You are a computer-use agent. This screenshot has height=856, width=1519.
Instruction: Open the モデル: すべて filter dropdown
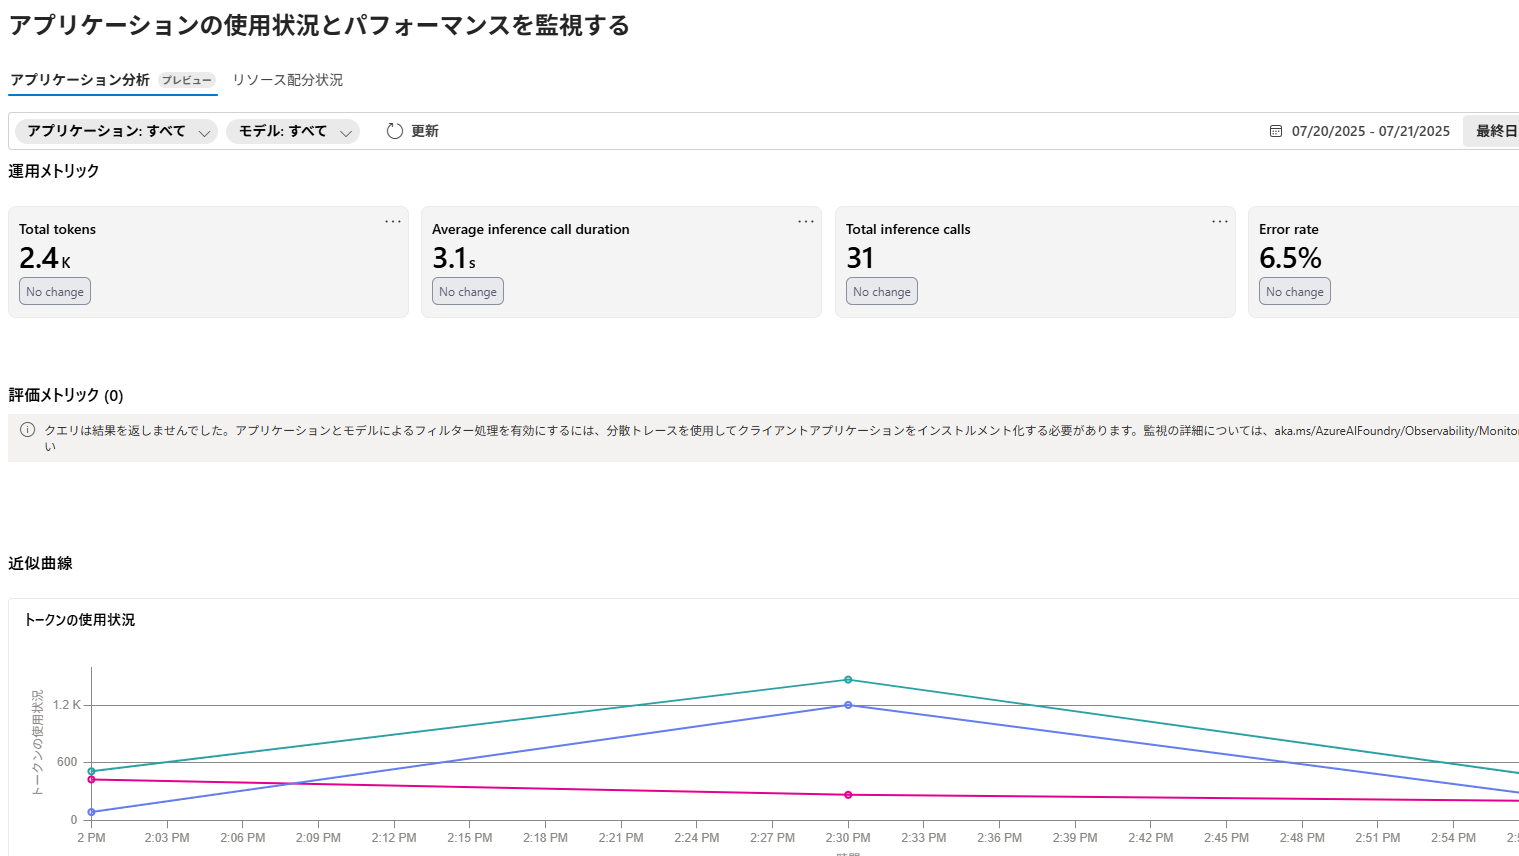click(293, 130)
